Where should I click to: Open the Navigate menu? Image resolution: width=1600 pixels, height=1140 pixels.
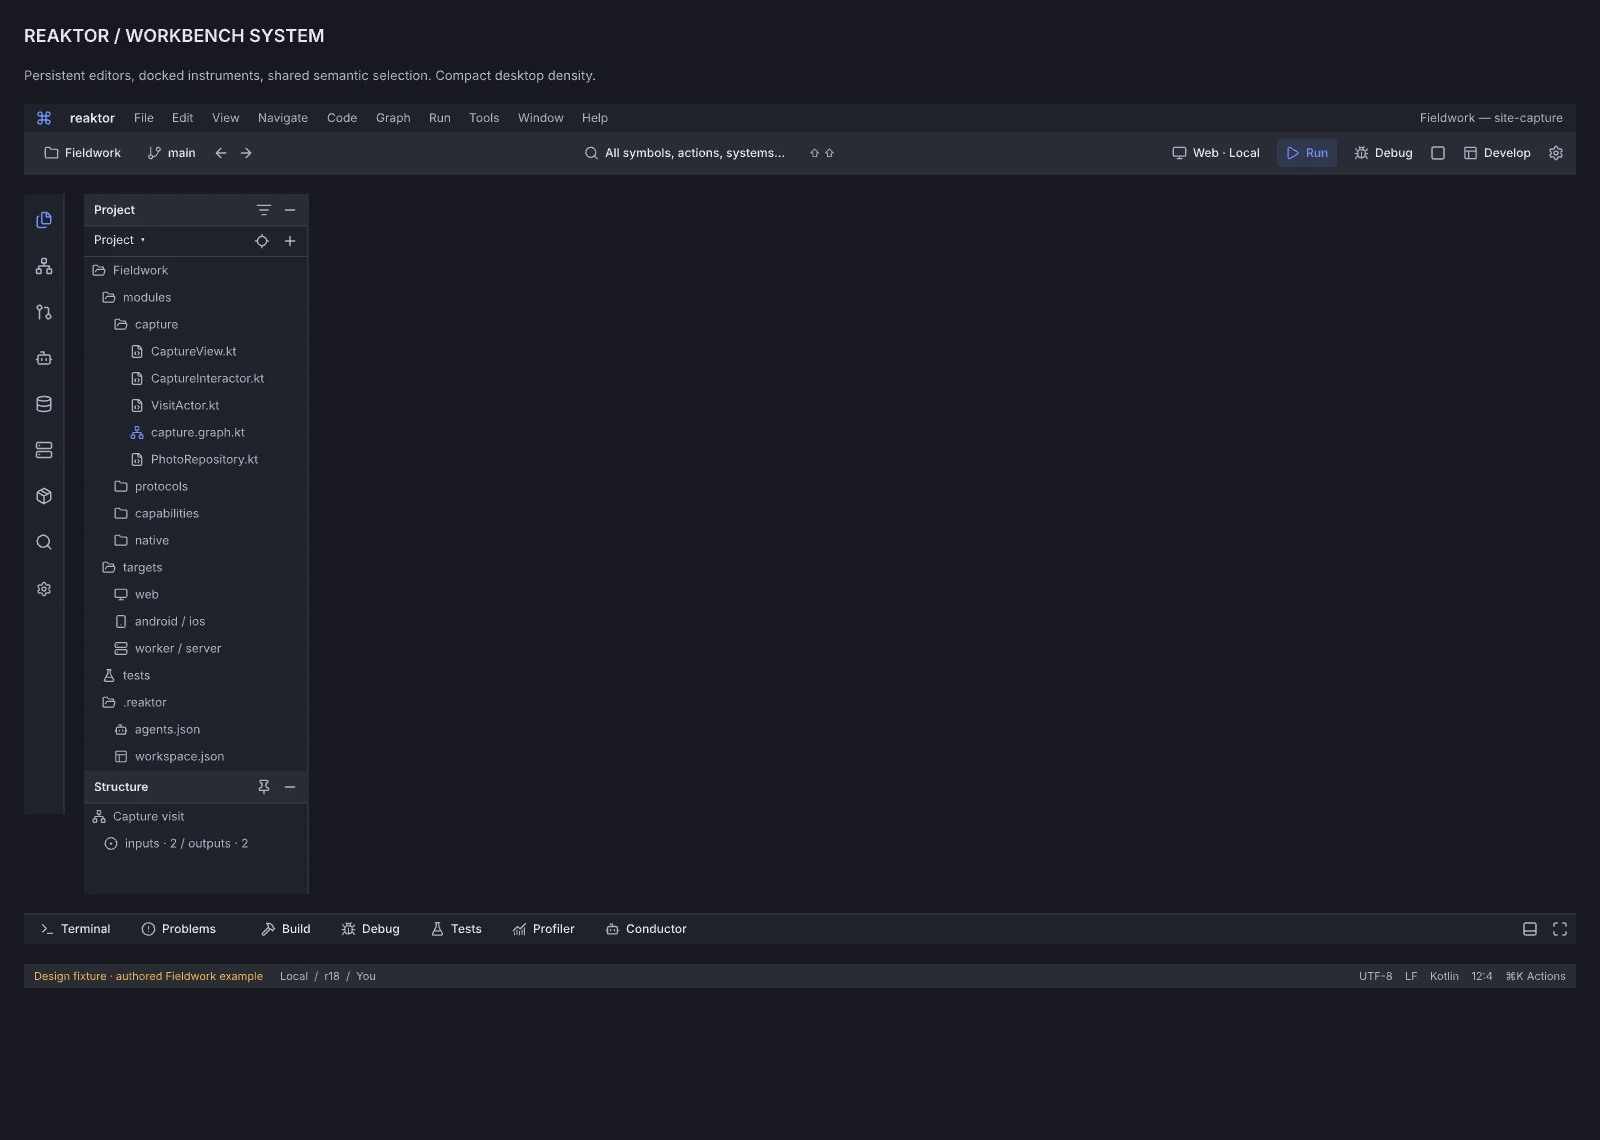click(x=283, y=118)
